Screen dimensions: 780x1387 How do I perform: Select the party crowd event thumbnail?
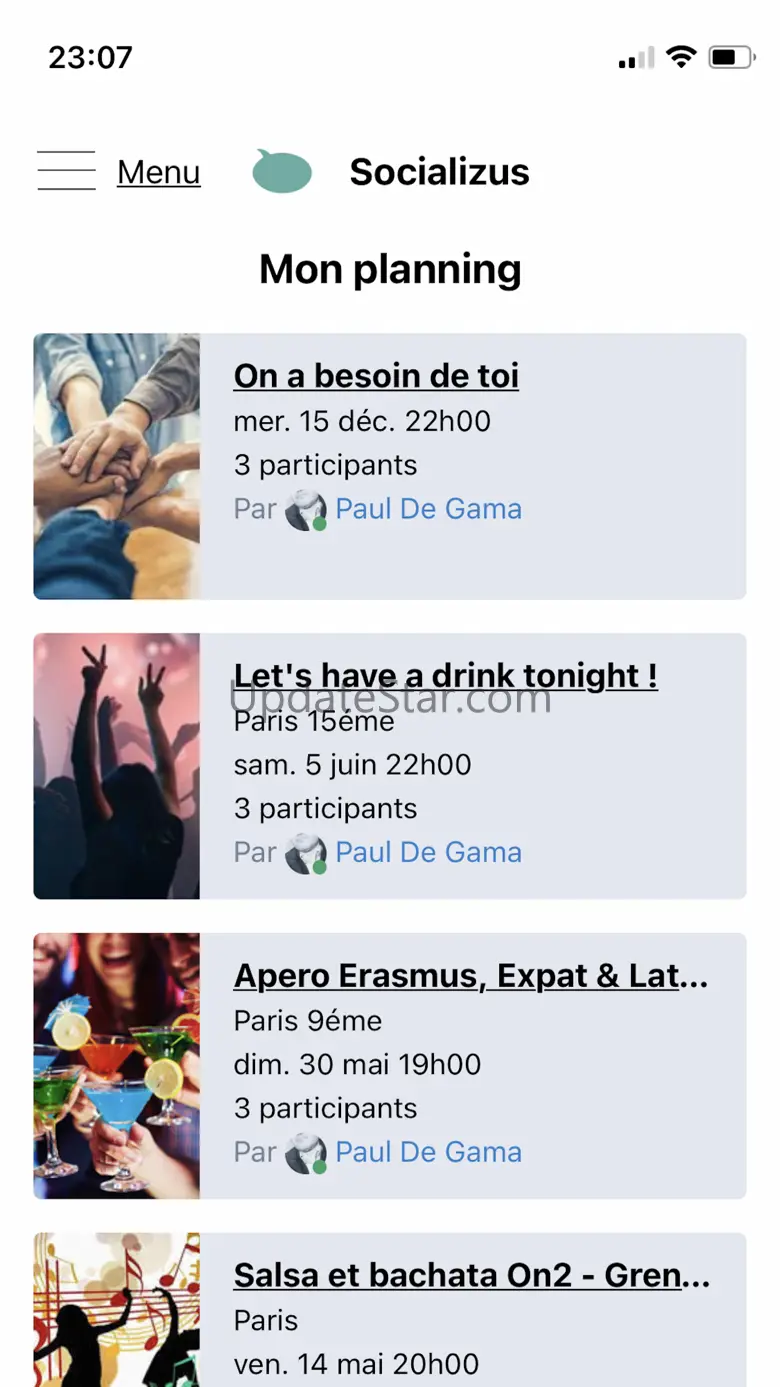[x=117, y=766]
